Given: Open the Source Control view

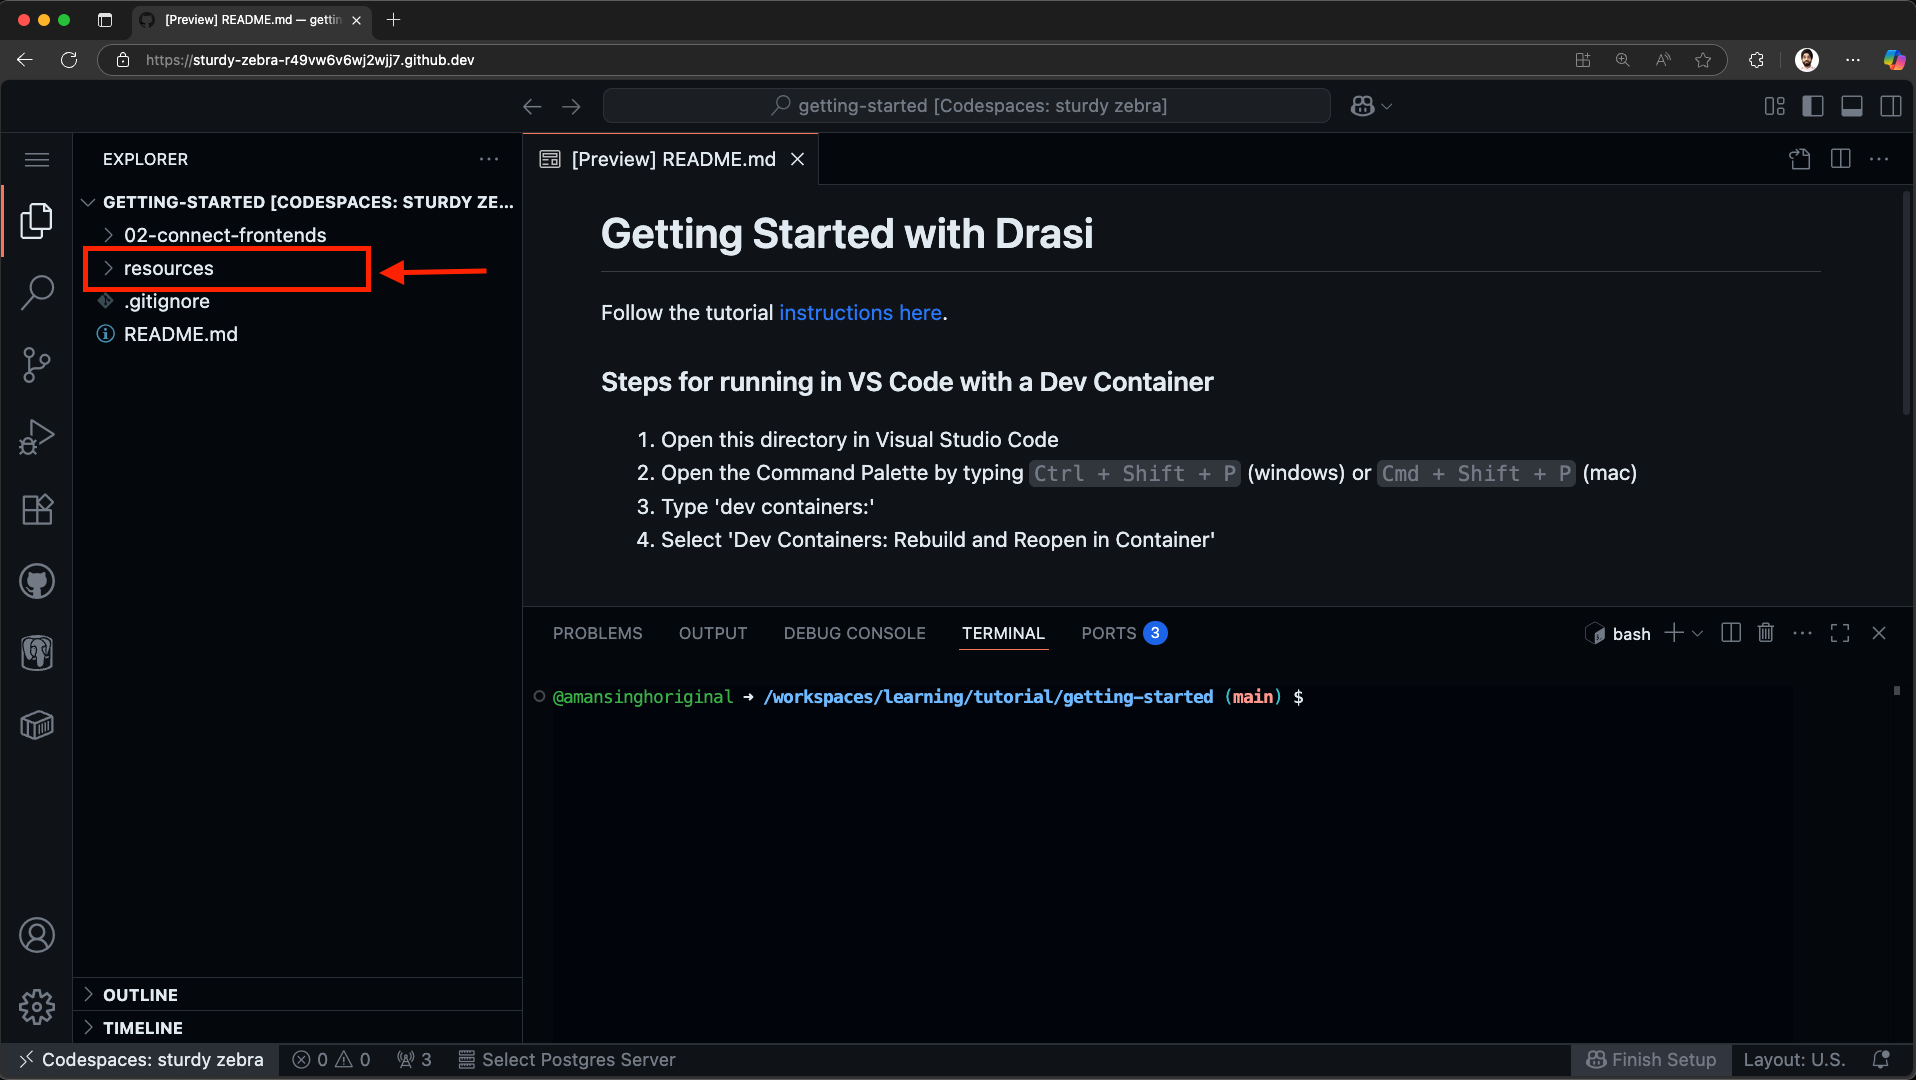Looking at the screenshot, I should (x=37, y=365).
